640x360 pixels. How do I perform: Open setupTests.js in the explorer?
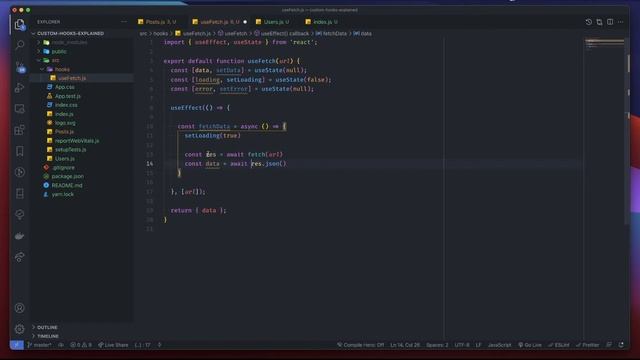[71, 150]
